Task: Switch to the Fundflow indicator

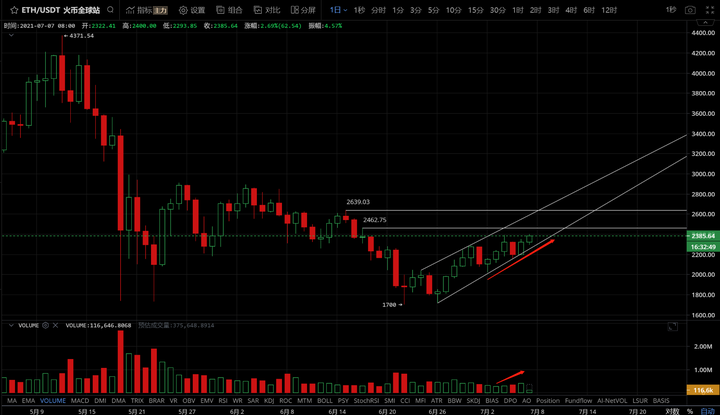Action: click(x=578, y=400)
